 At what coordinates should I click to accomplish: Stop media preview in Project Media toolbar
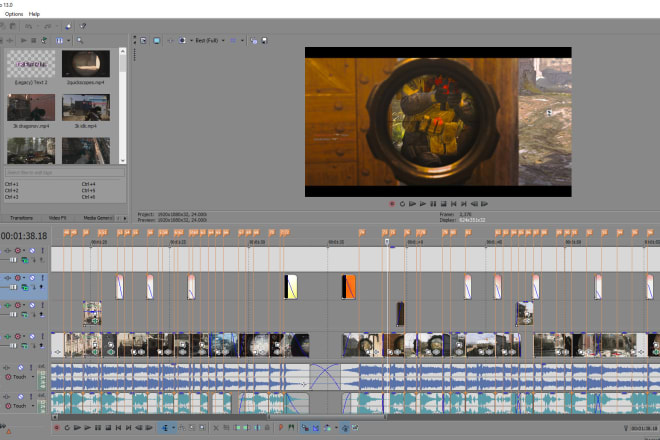point(34,40)
